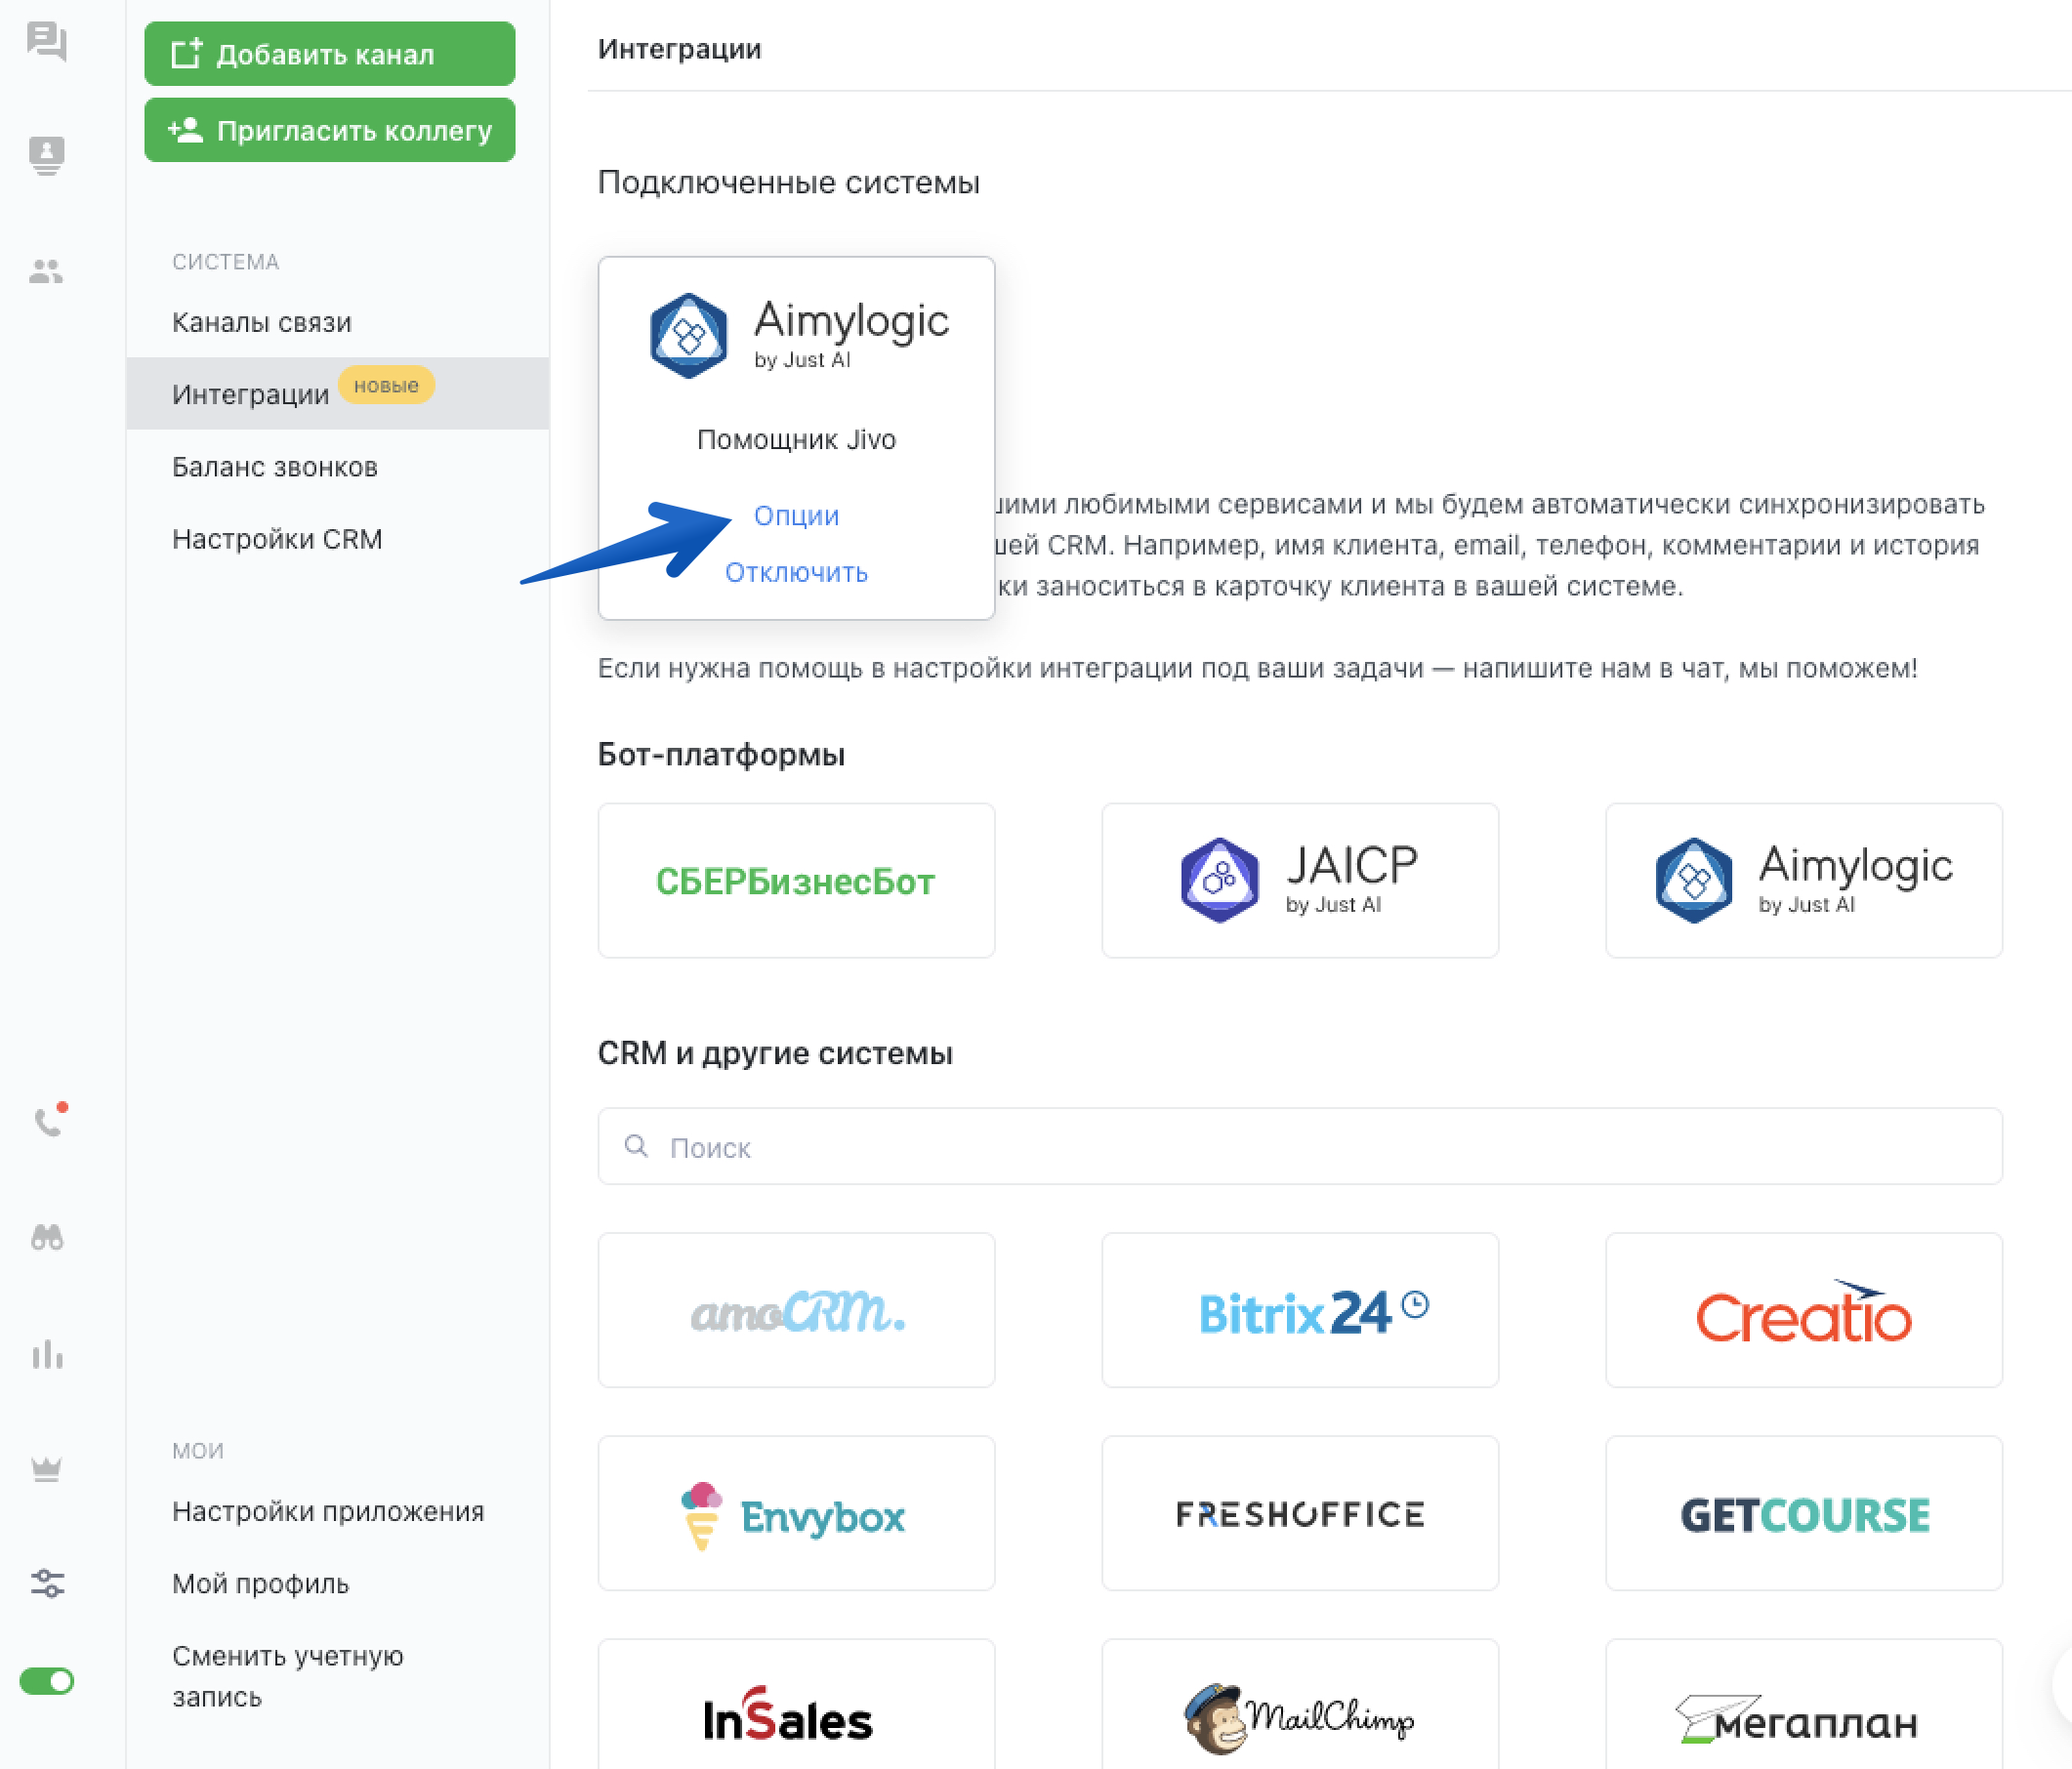Open the visitors binoculars icon
This screenshot has height=1769, width=2072.
(x=47, y=1237)
